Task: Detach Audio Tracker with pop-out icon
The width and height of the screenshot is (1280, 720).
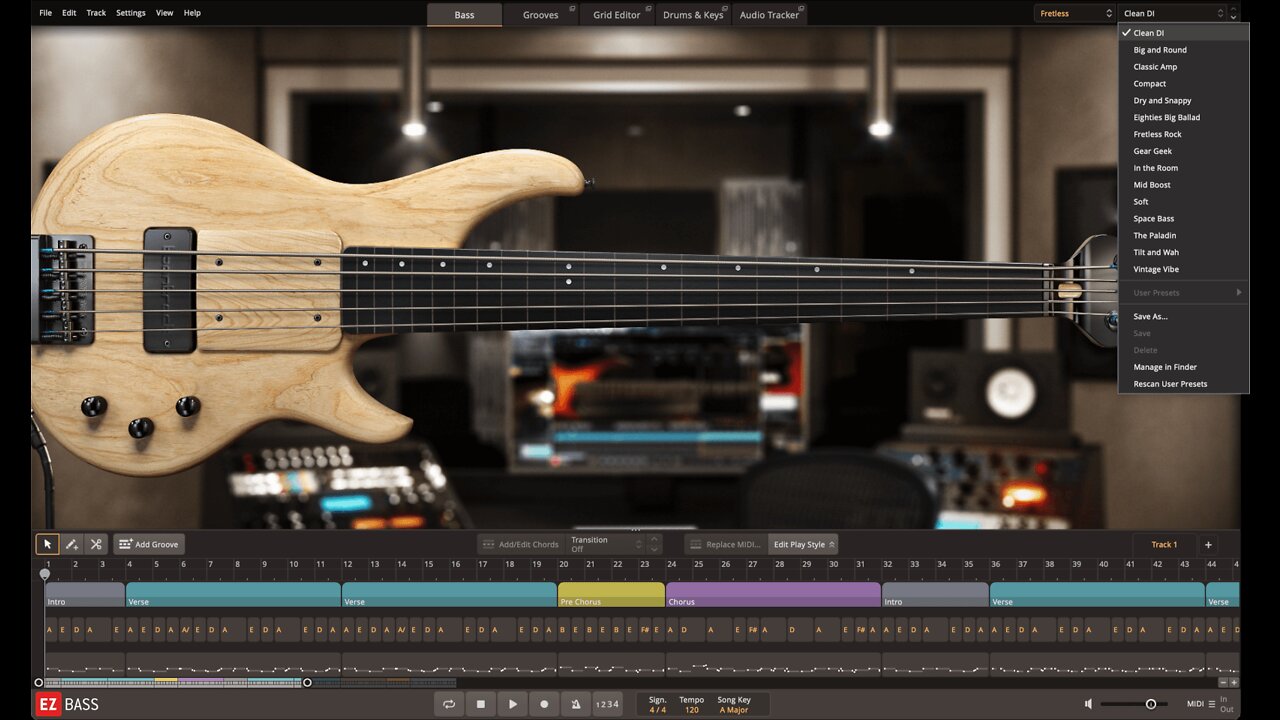Action: coord(801,9)
